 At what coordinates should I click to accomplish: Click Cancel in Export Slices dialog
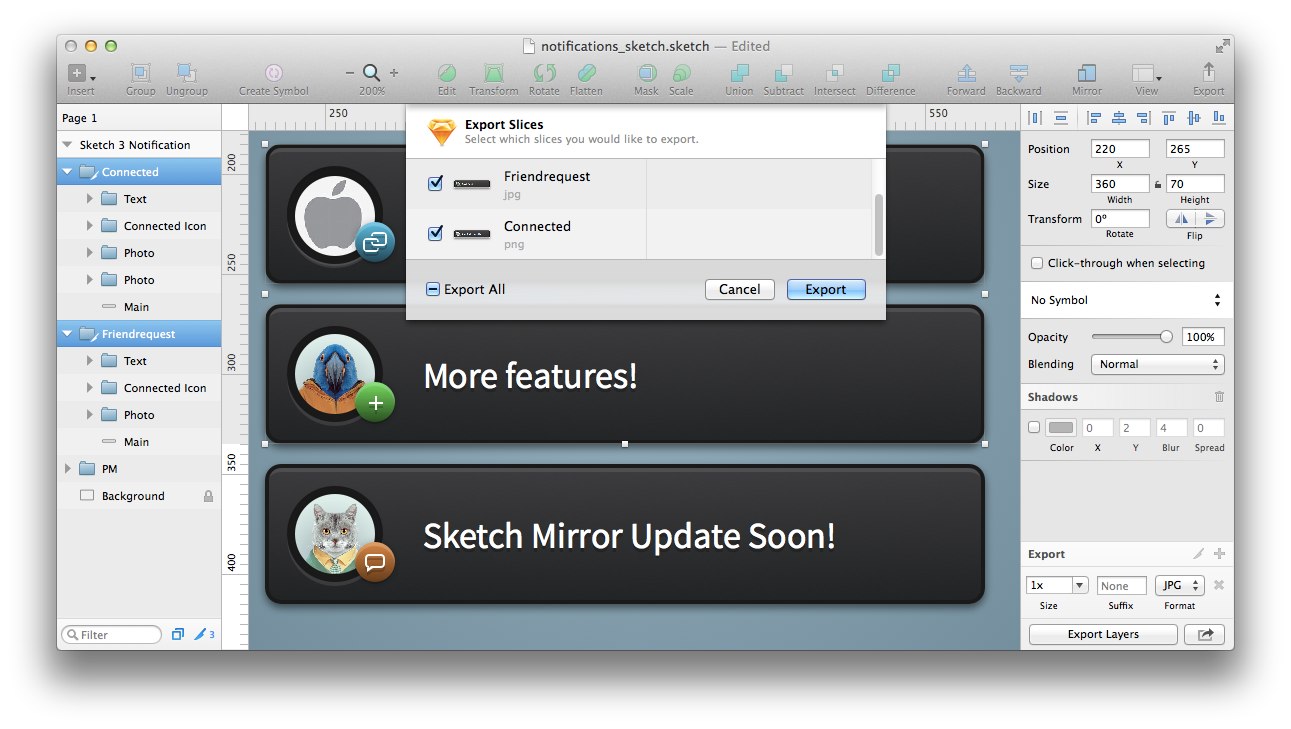tap(739, 289)
